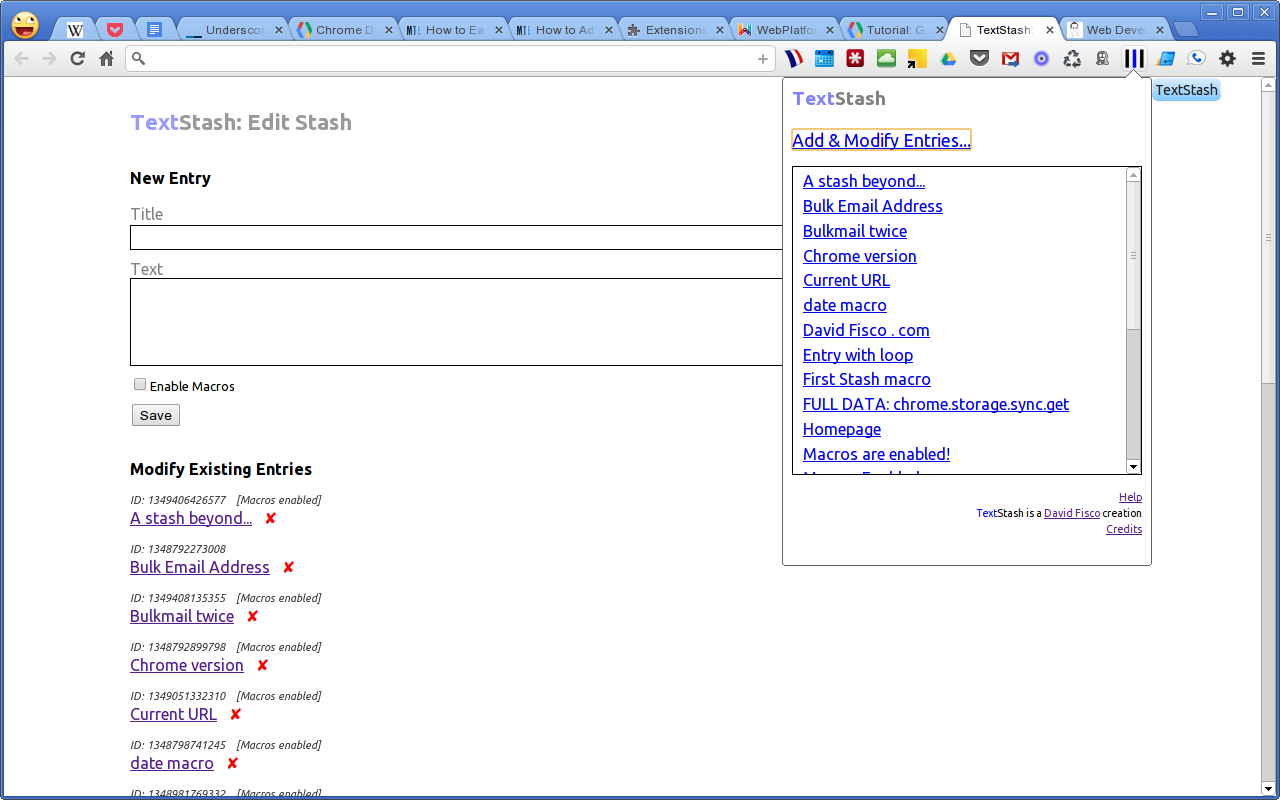Click the Gmail send extension icon
Viewport: 1280px width, 800px height.
click(x=1010, y=59)
